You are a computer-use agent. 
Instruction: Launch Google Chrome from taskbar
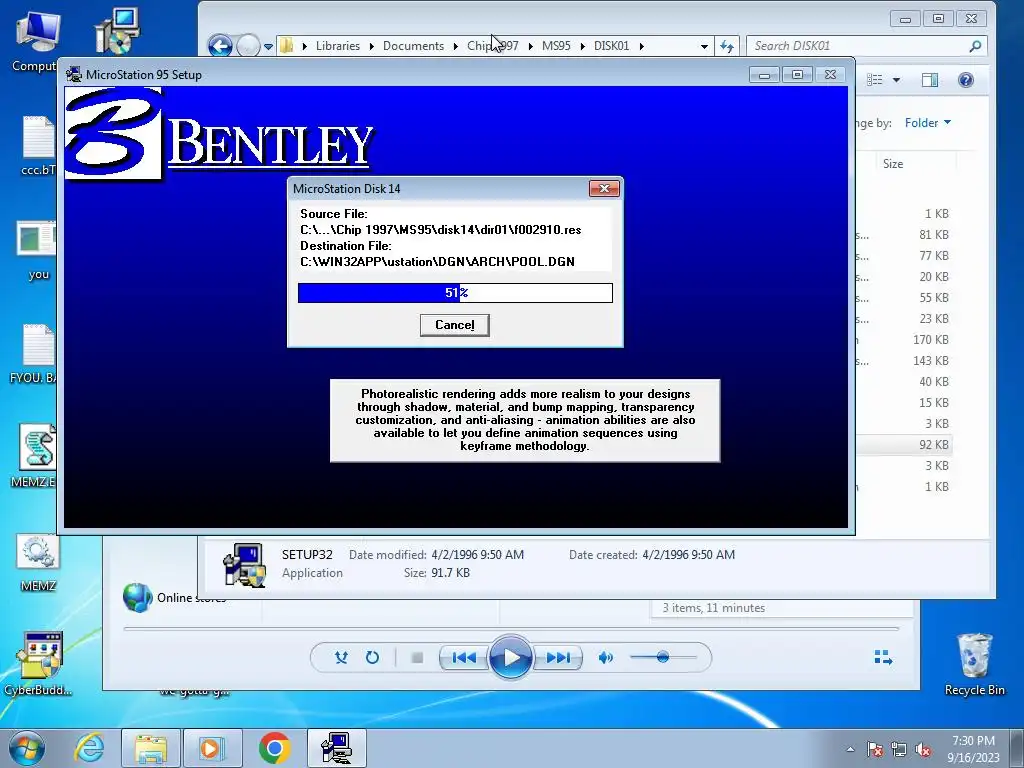(x=274, y=748)
